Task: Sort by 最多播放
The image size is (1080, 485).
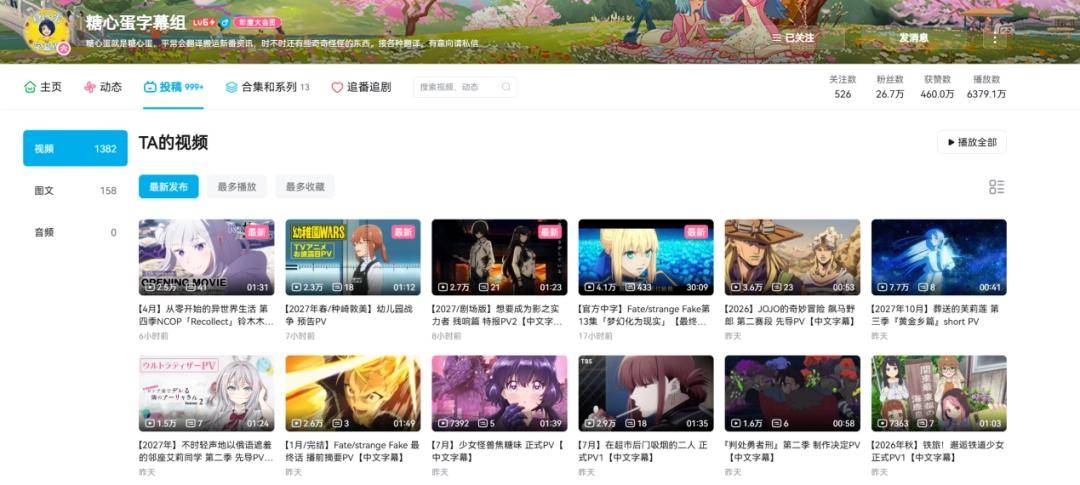Action: [237, 187]
